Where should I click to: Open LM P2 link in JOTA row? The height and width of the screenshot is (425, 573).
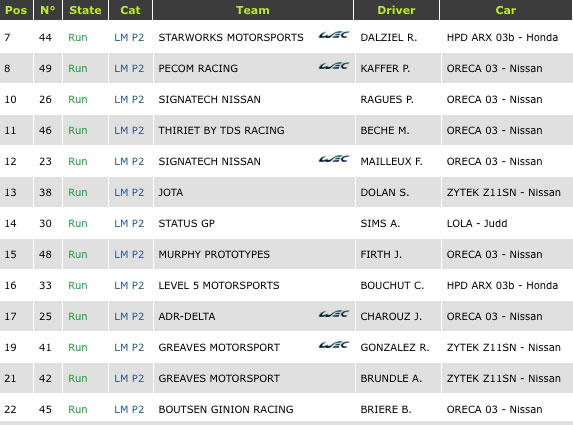(129, 192)
